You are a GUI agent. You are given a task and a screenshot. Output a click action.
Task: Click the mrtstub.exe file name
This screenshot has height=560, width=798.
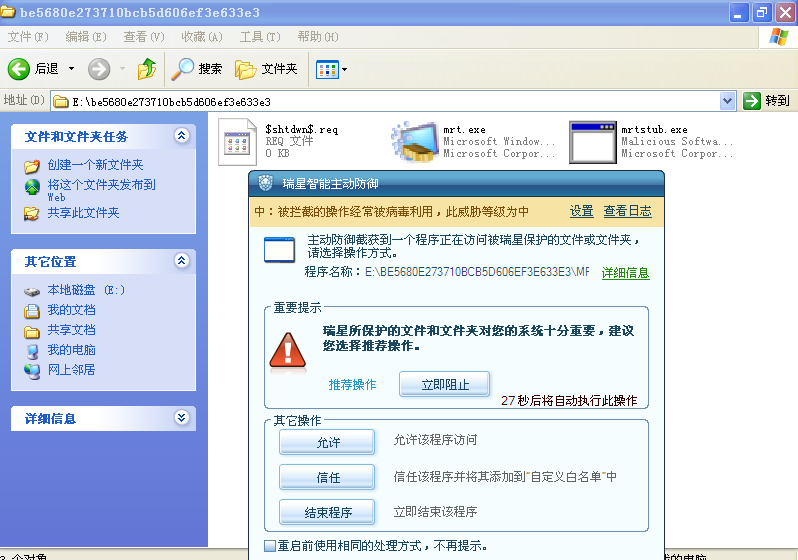[654, 130]
